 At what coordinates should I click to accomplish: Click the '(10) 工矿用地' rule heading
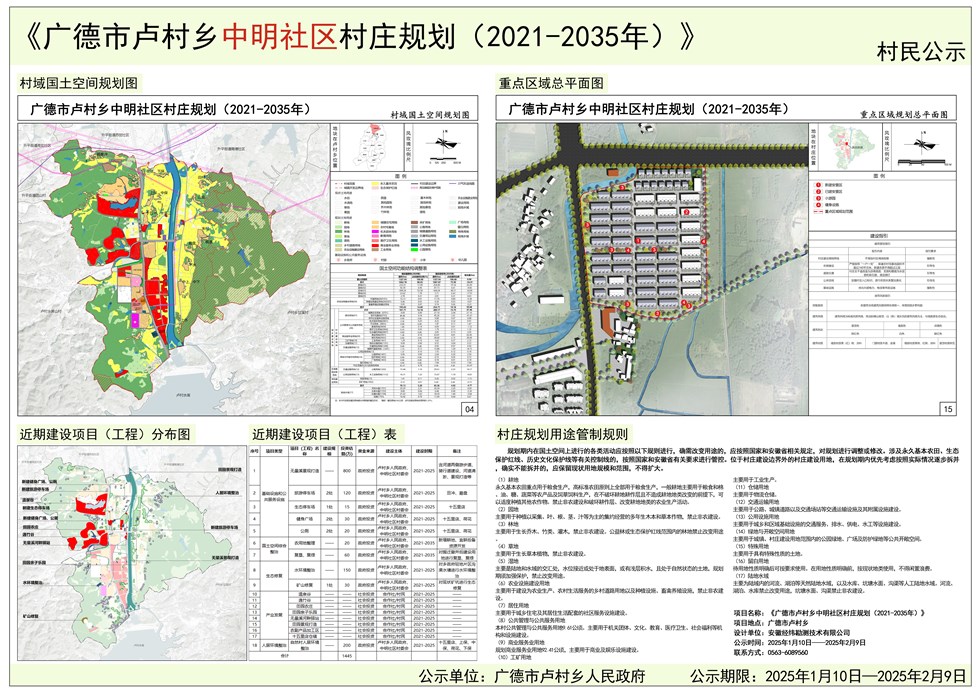click(513, 657)
